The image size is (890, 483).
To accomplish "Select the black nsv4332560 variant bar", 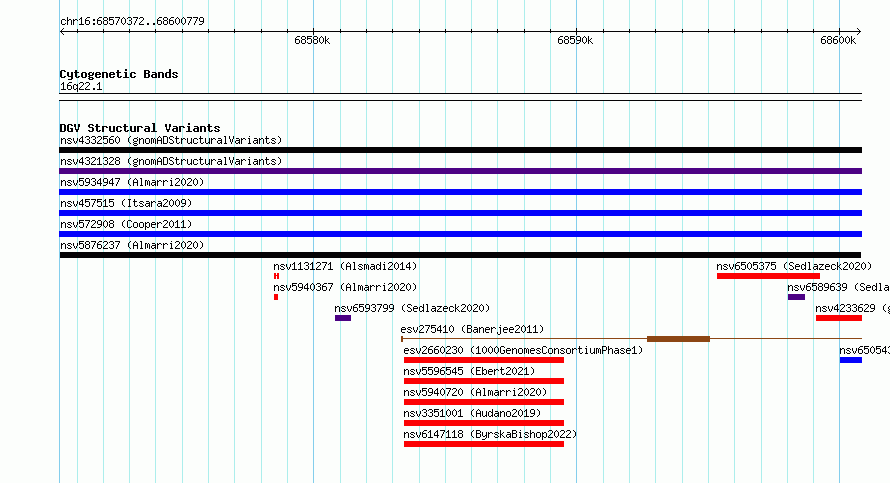I will click(x=460, y=150).
